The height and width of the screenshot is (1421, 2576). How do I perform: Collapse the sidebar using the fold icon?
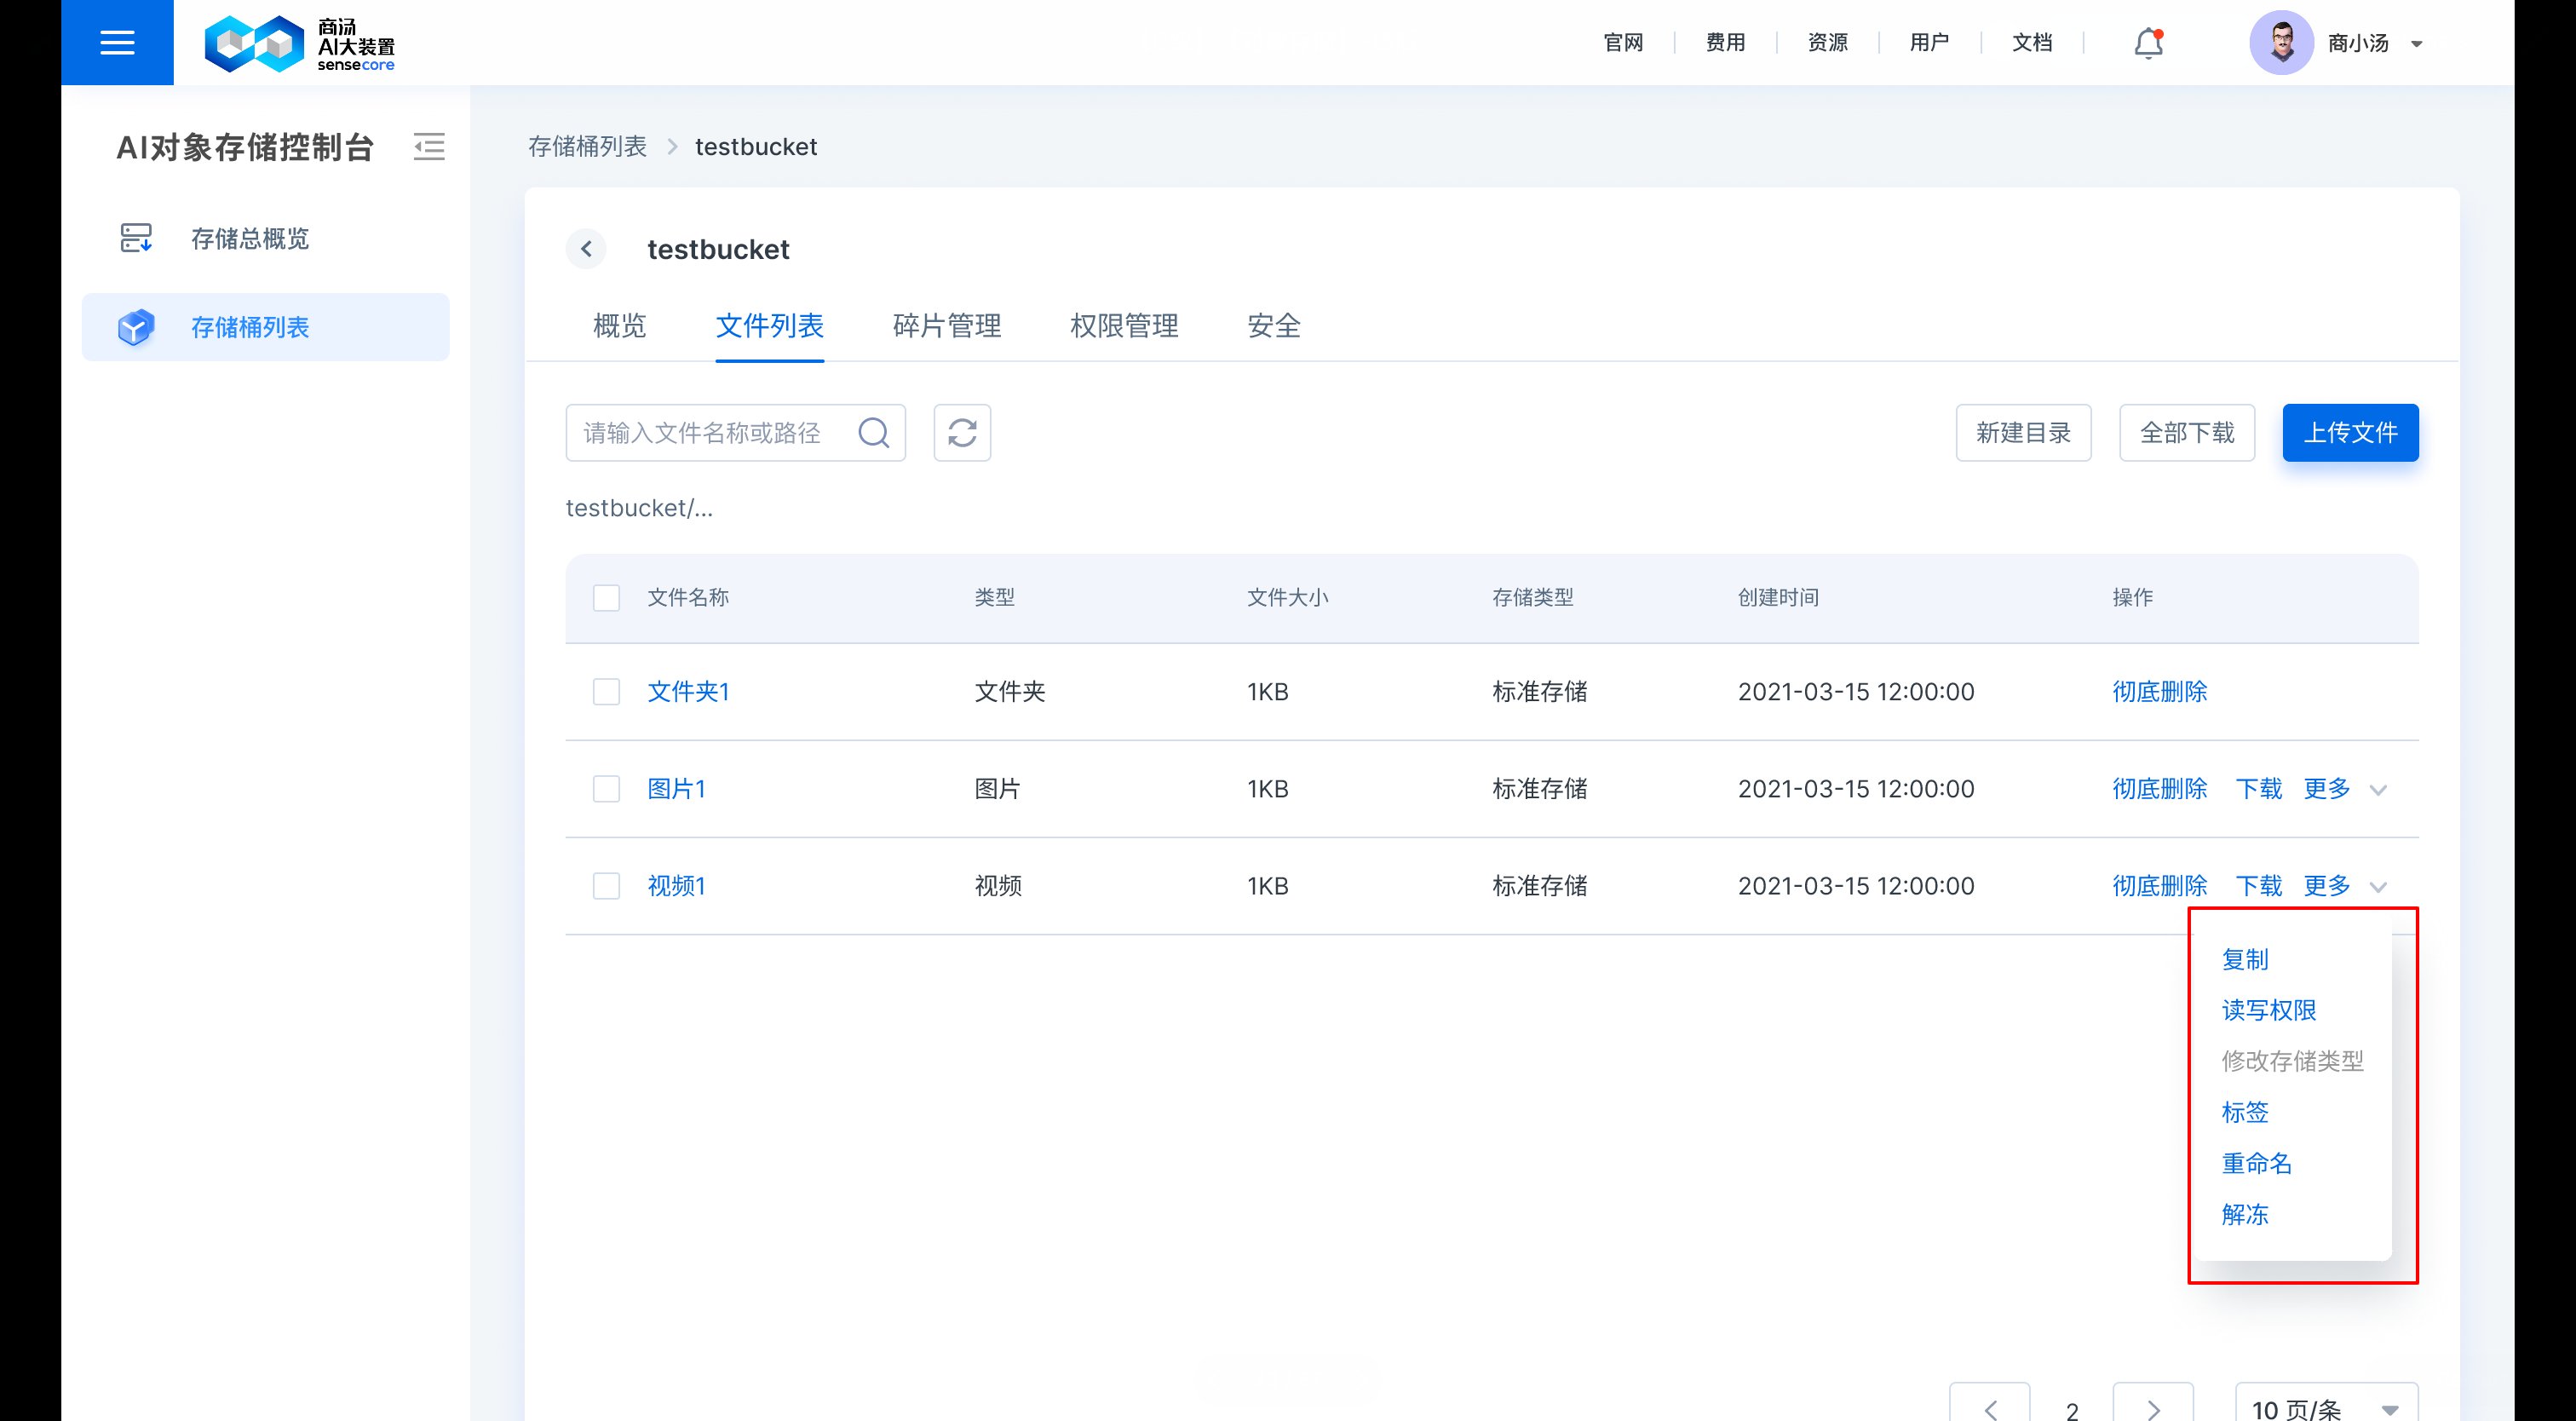(429, 147)
